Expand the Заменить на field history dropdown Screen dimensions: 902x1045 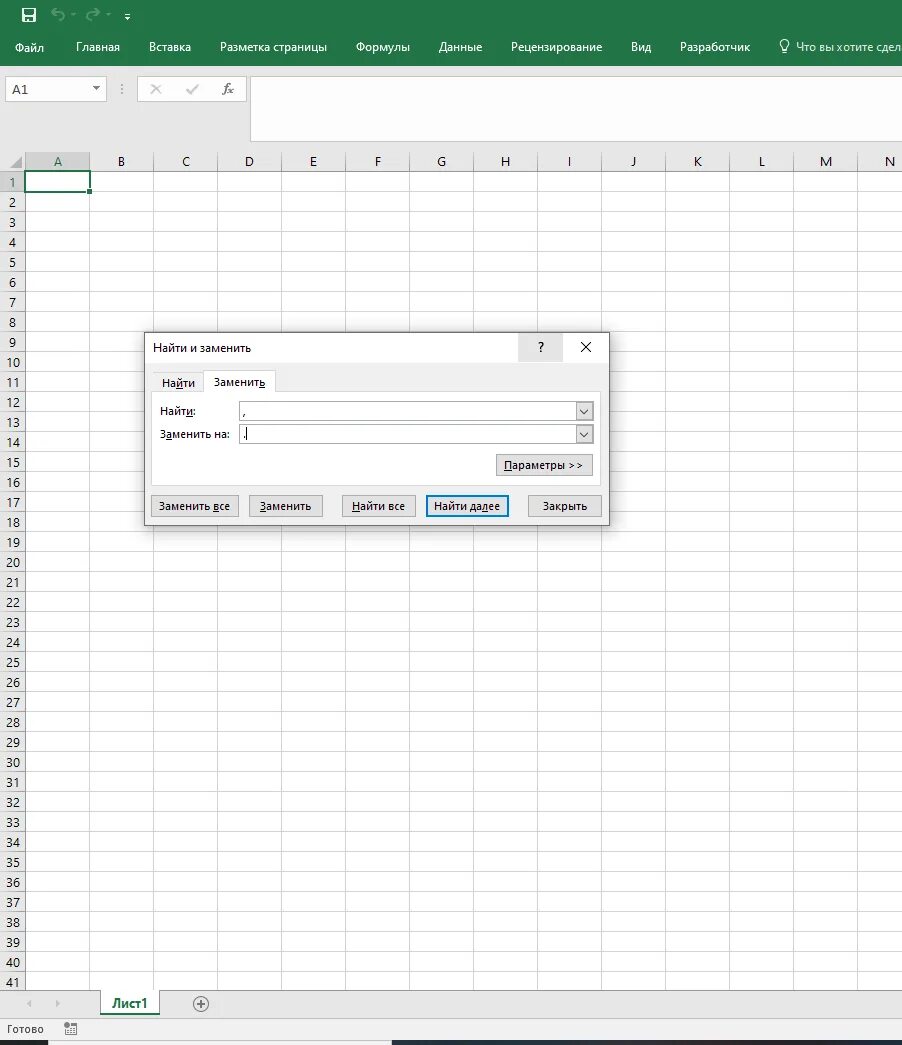[584, 435]
